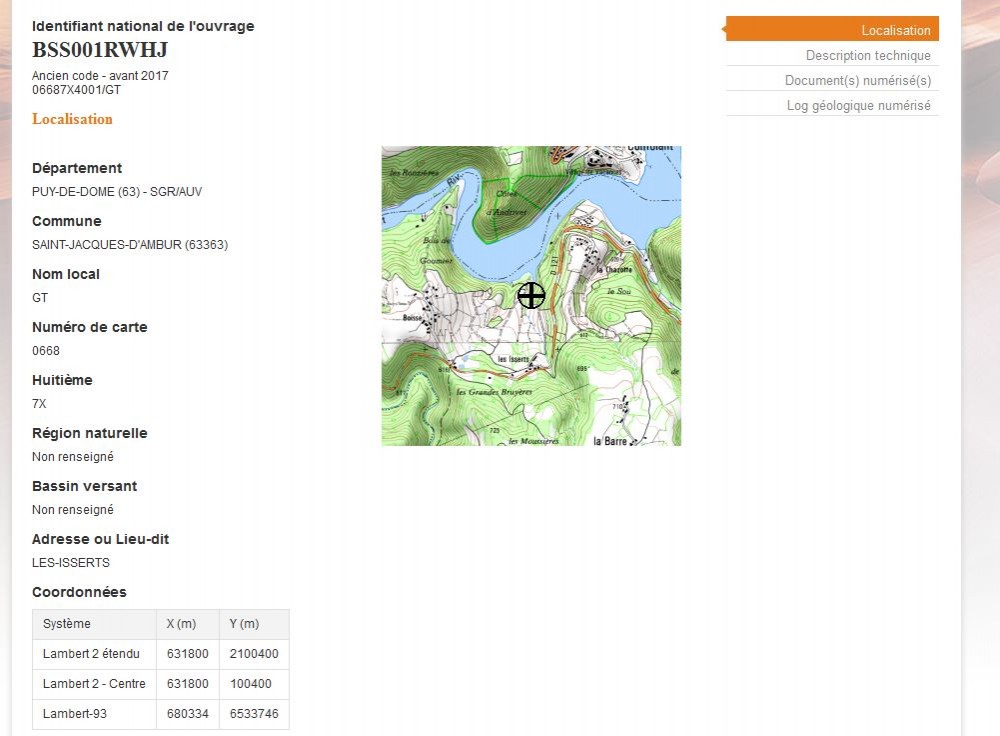
Task: Click the Système column header
Action: [67, 624]
